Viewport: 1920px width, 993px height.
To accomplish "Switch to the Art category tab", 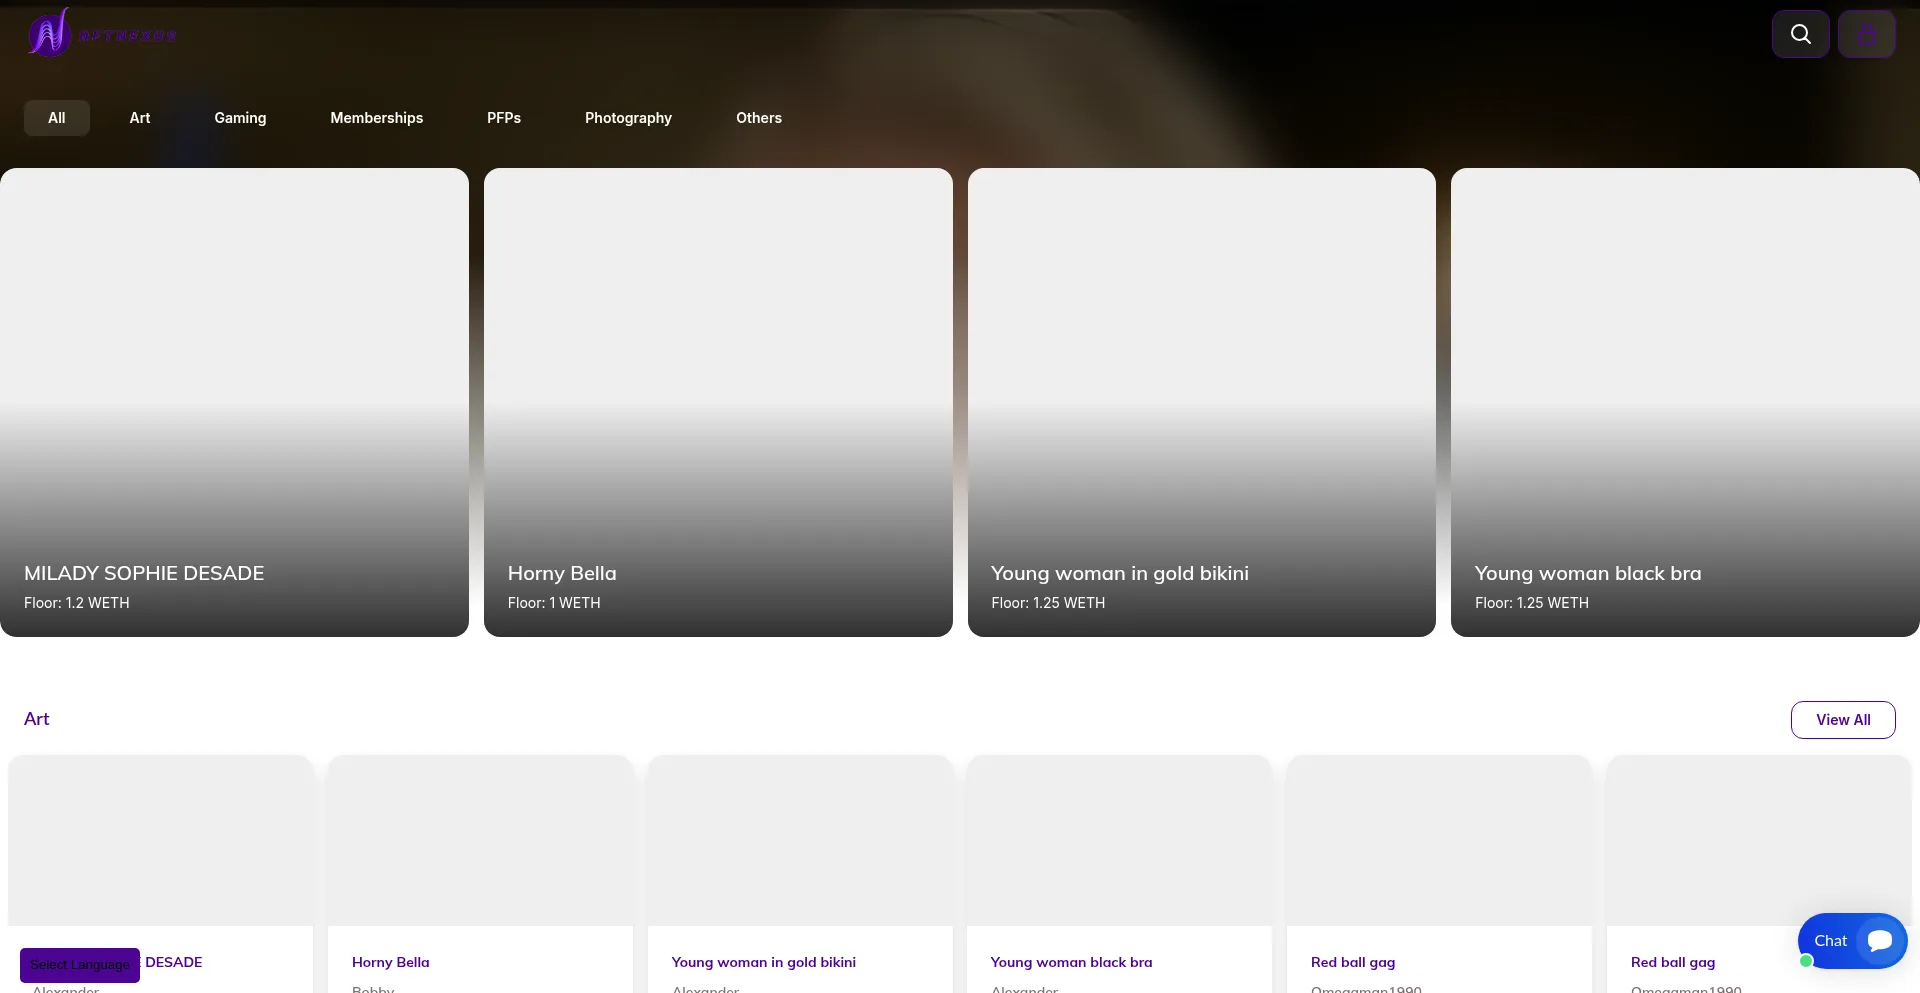I will click(140, 118).
